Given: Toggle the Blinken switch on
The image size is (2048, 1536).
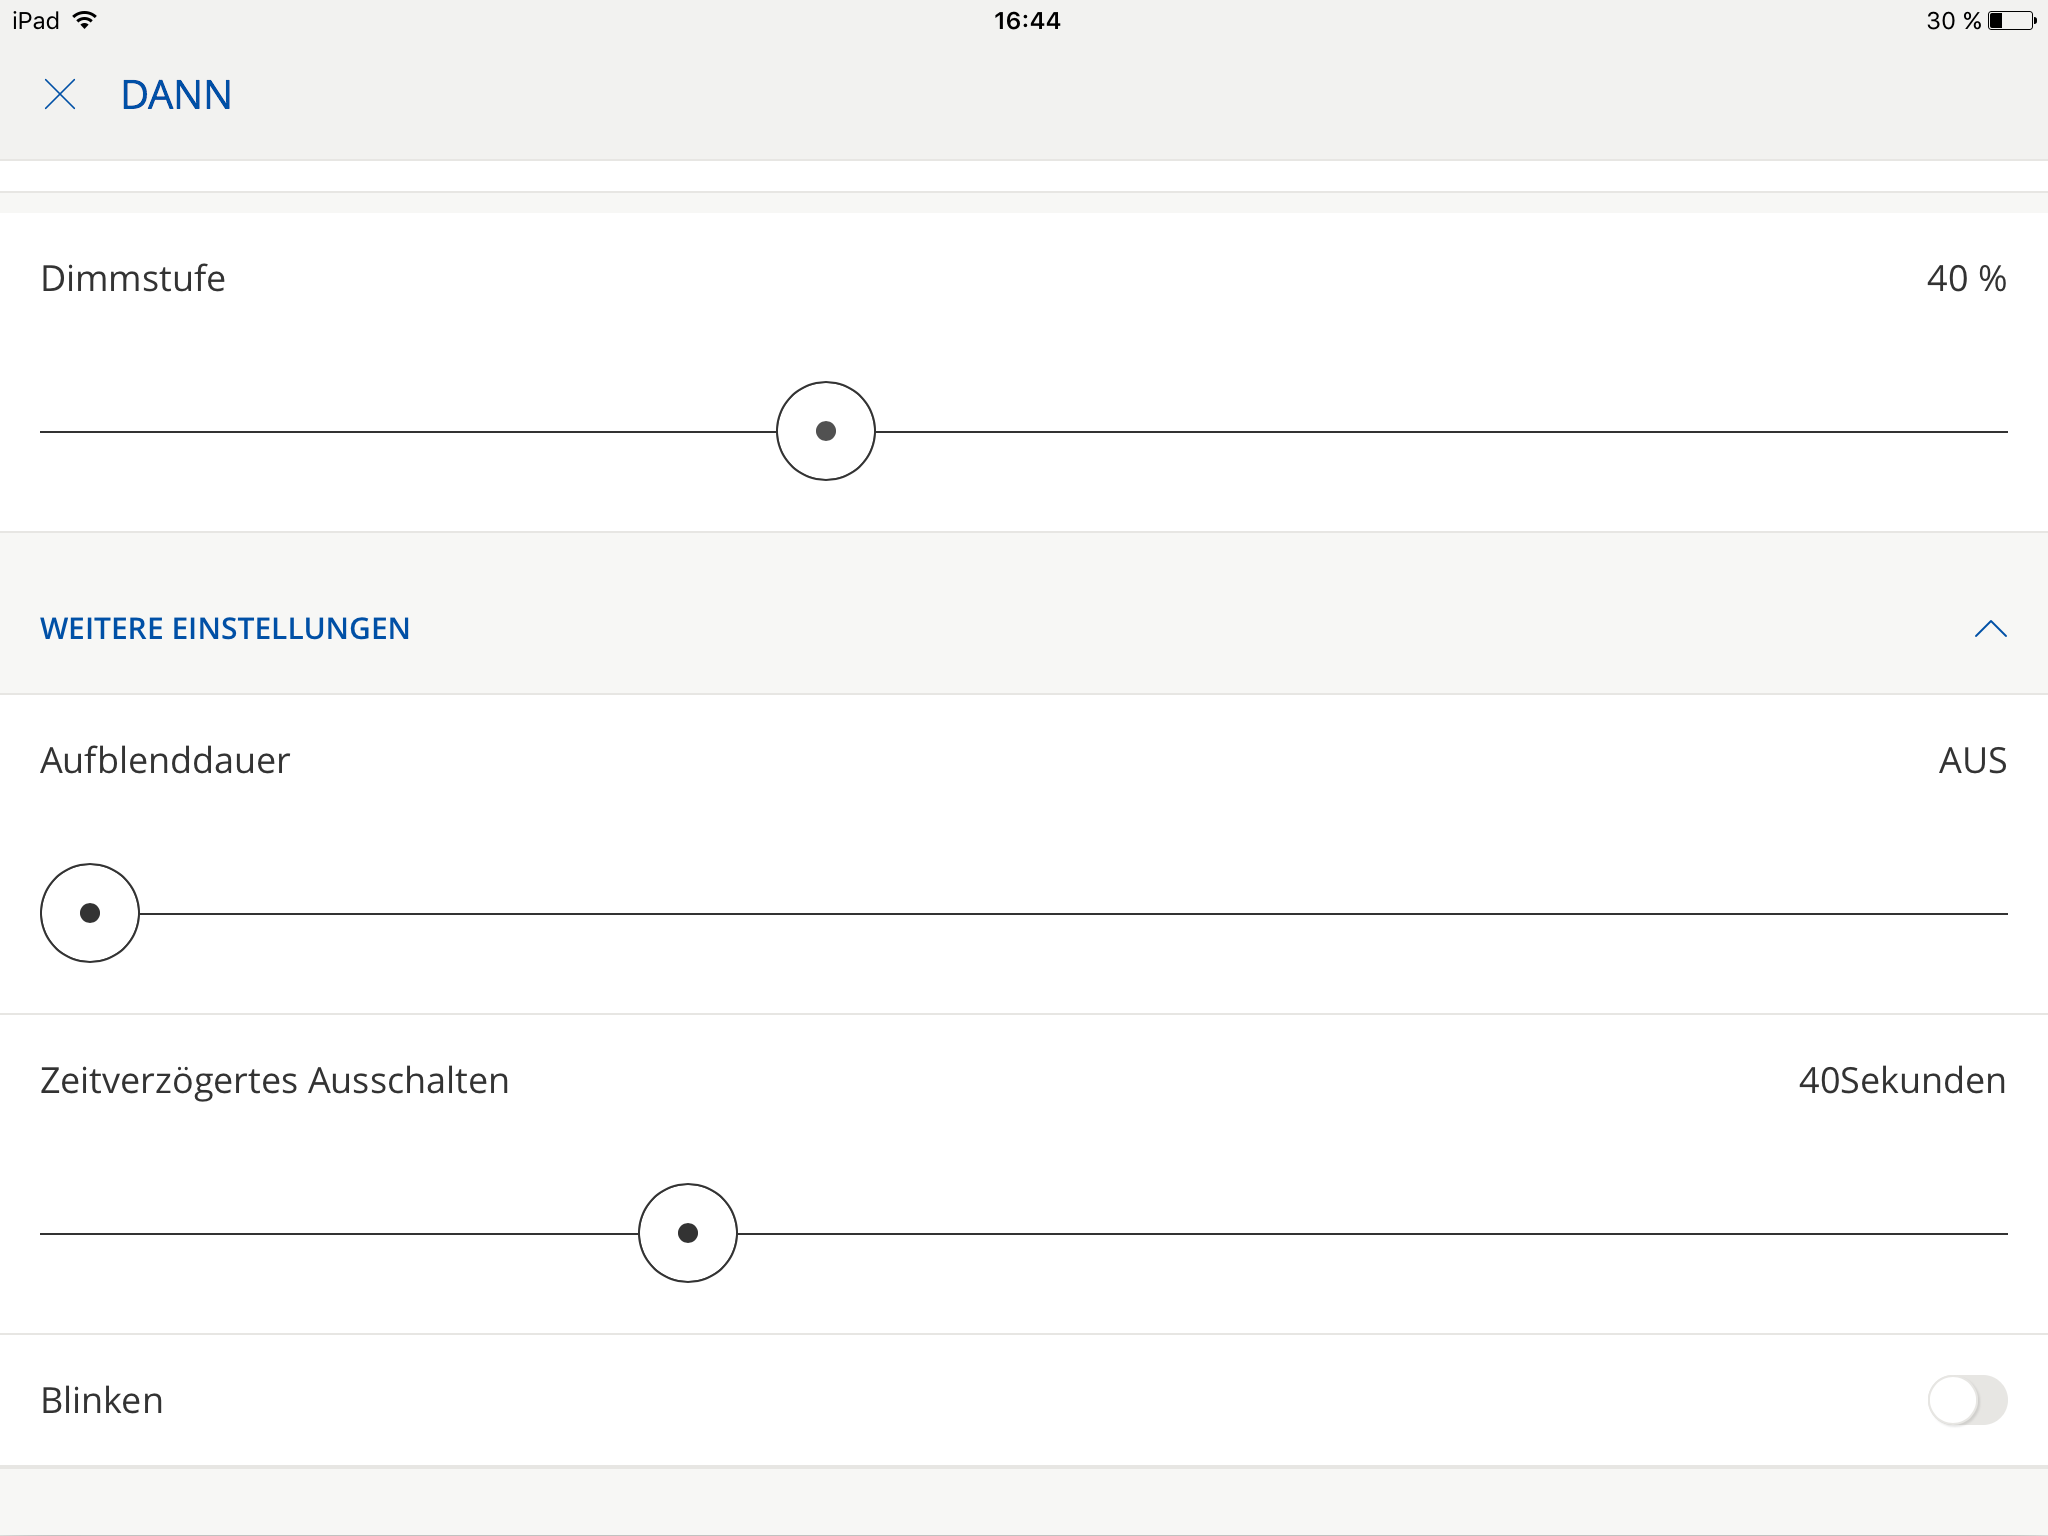Looking at the screenshot, I should click(x=1967, y=1400).
